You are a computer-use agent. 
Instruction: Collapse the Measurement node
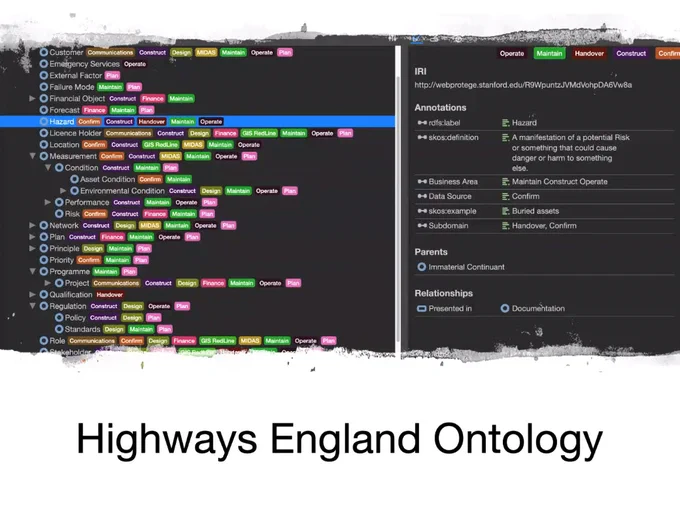33,156
